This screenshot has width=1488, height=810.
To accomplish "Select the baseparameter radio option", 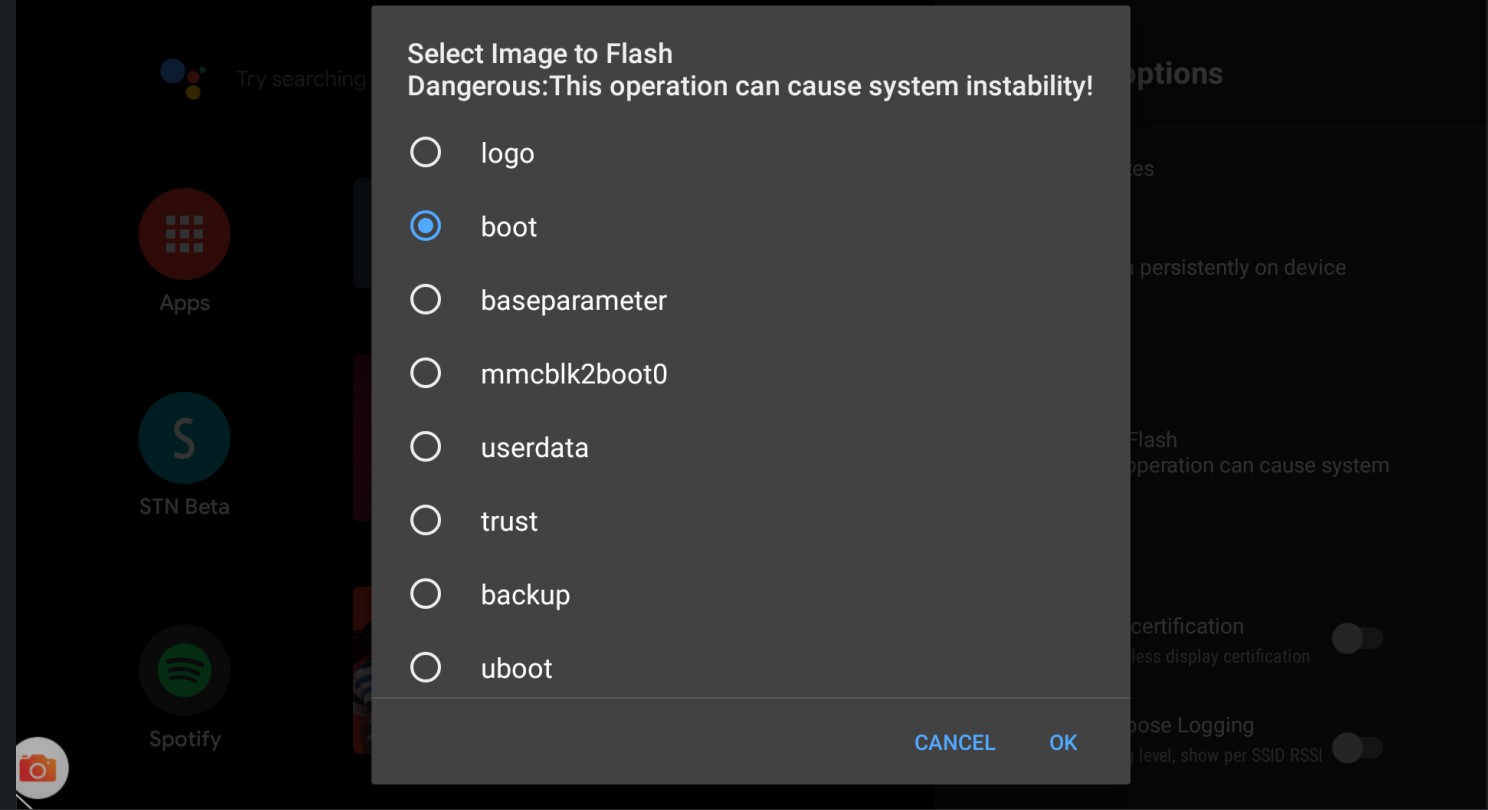I will pyautogui.click(x=426, y=300).
